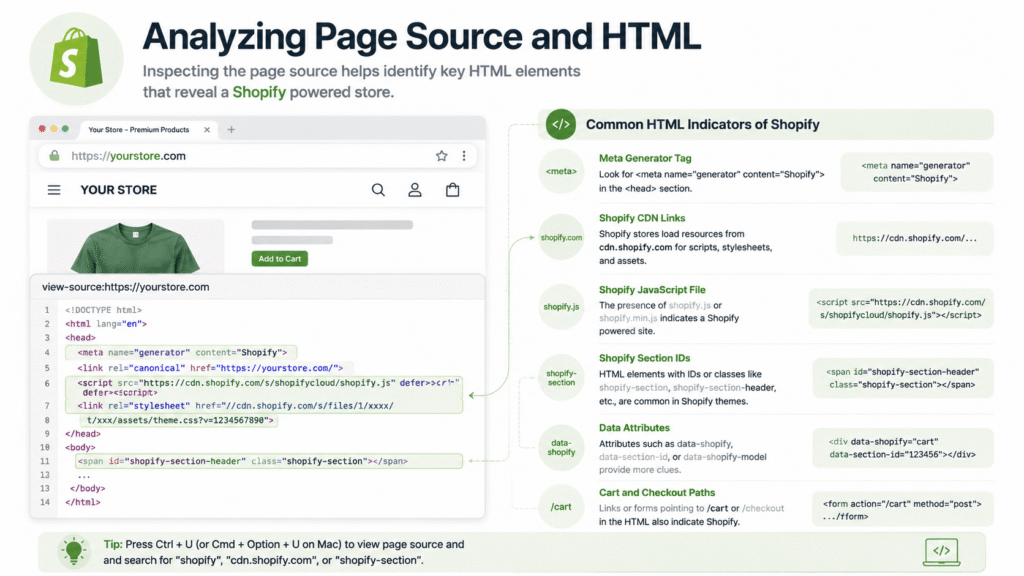The height and width of the screenshot is (576, 1024).
Task: Click the YOUR STORE title text
Action: [118, 190]
